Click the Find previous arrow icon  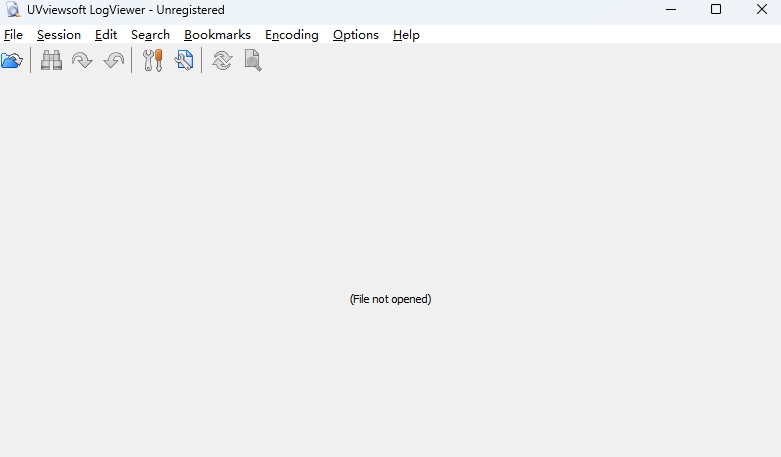pyautogui.click(x=114, y=60)
